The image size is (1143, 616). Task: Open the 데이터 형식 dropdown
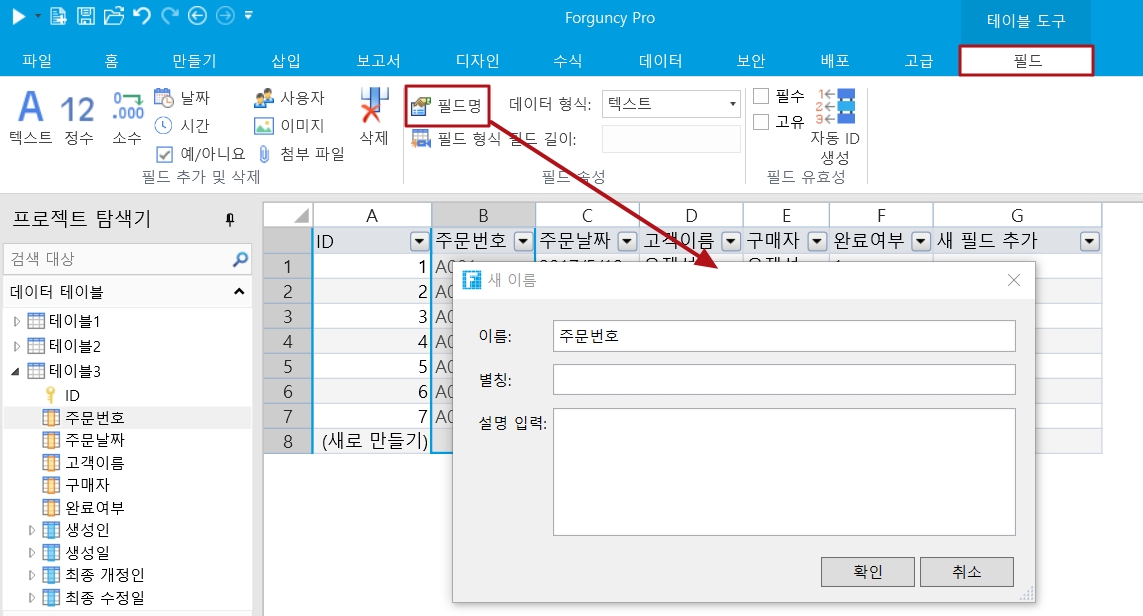[x=732, y=104]
